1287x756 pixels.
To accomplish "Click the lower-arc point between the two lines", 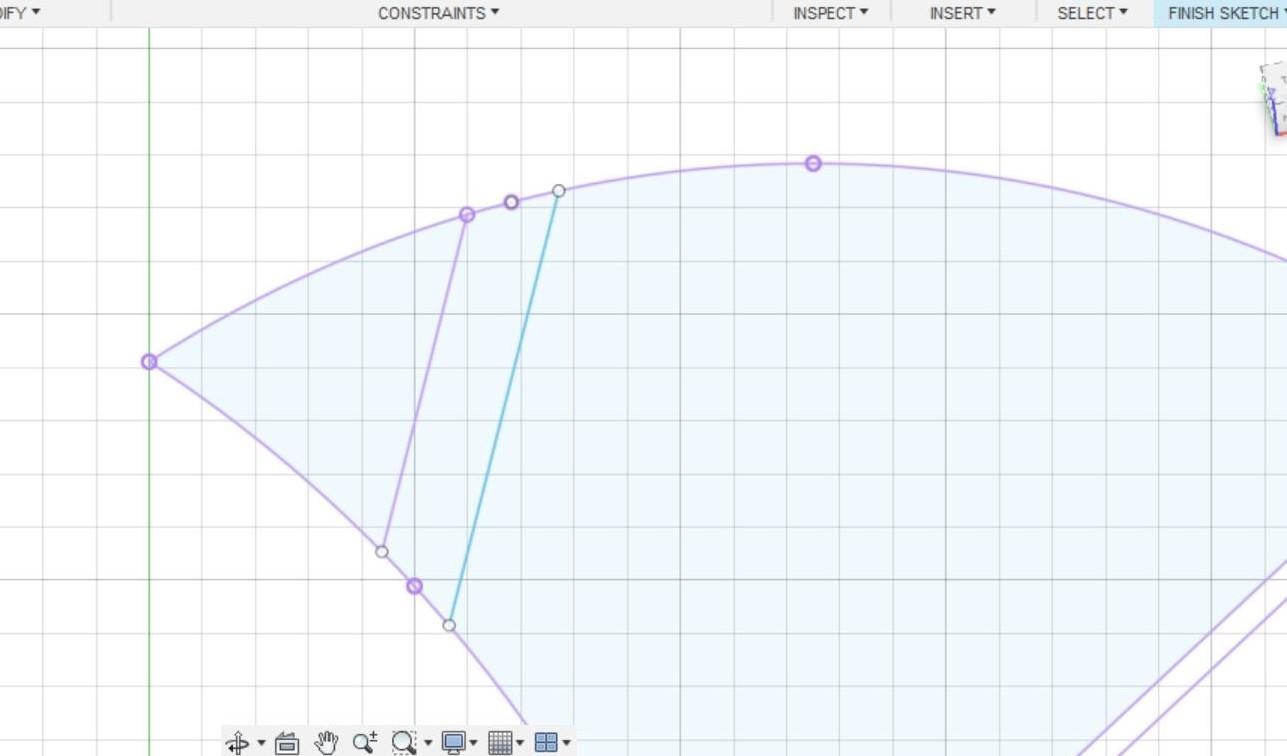I will (x=415, y=586).
